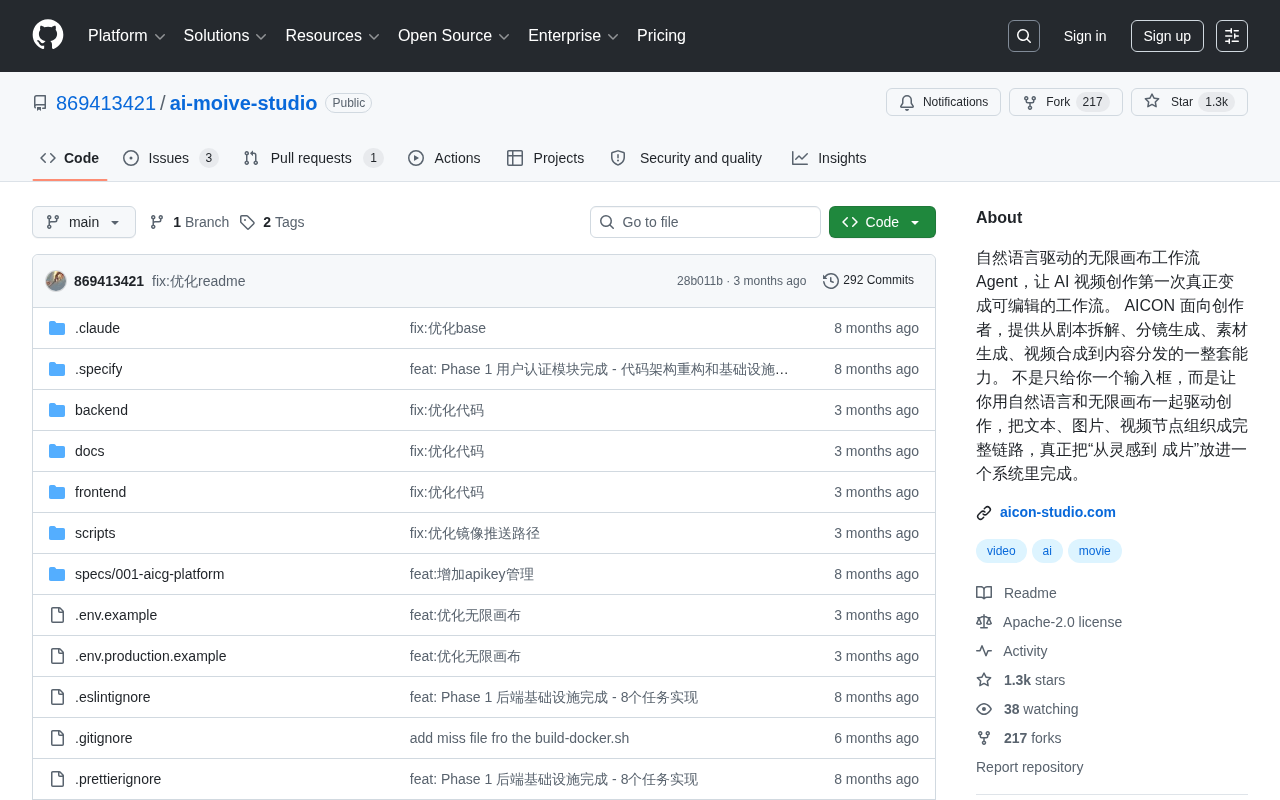Screen dimensions: 1280x800
Task: Open the 292 Commits history link
Action: [868, 281]
